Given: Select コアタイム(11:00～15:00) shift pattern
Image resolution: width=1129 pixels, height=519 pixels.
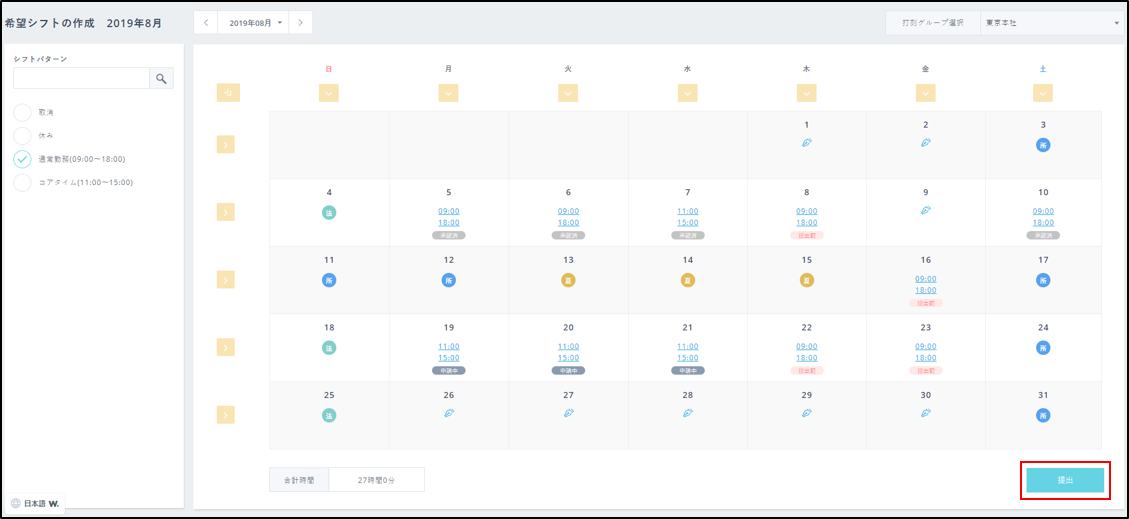Looking at the screenshot, I should click(23, 182).
